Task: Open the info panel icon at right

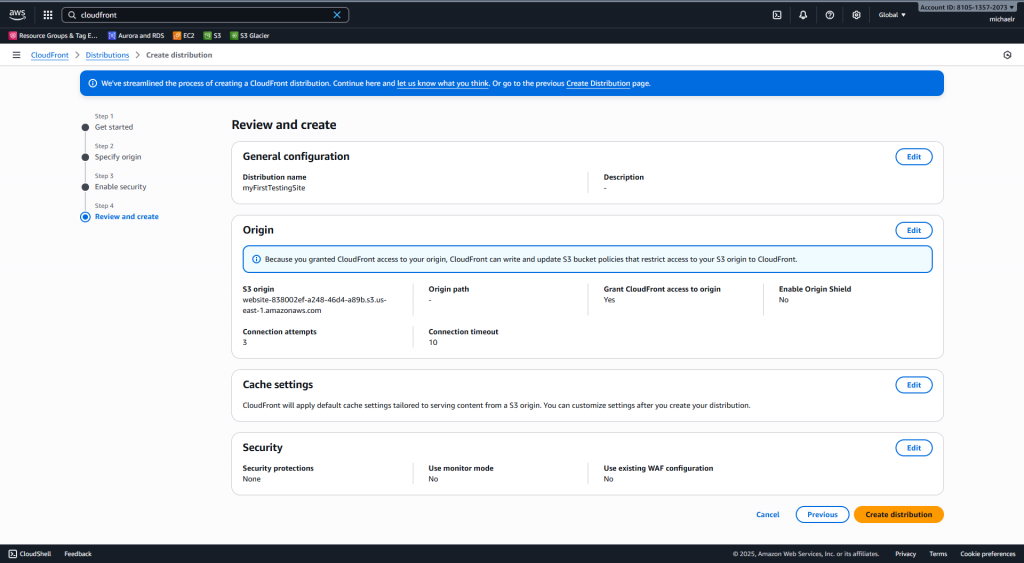Action: (x=1007, y=55)
